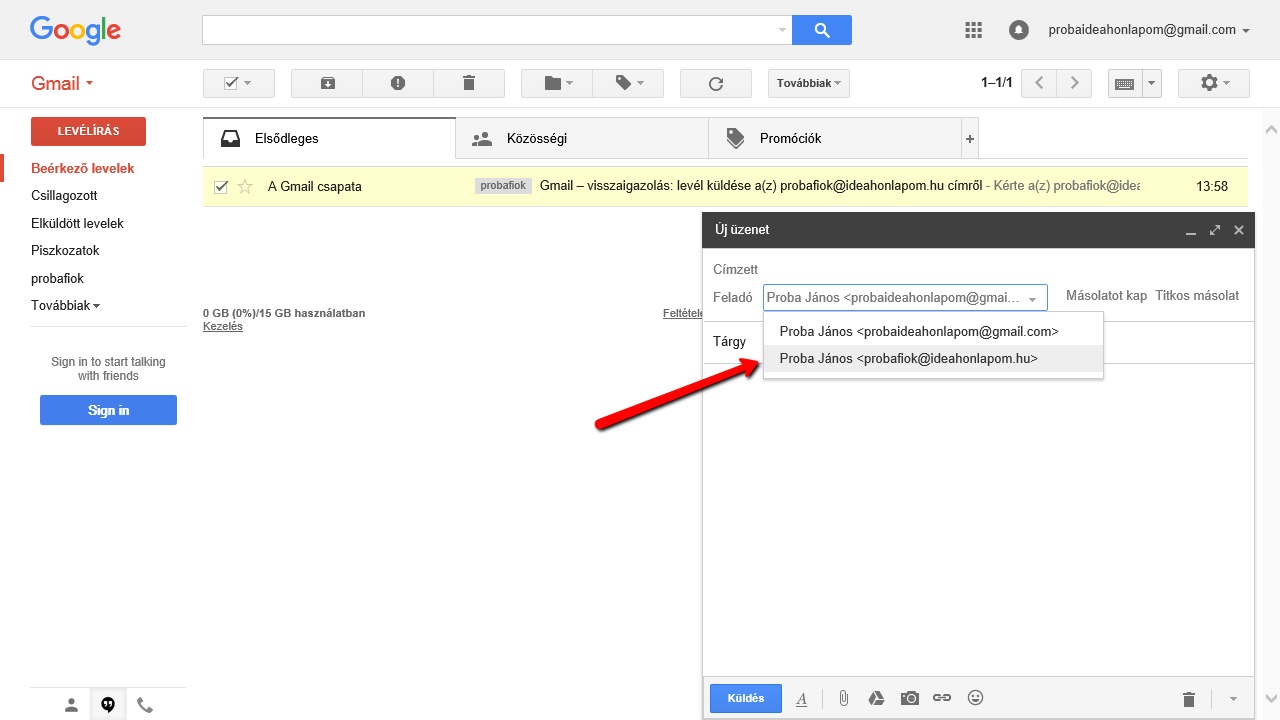Pop out compose window to full screen

(1214, 230)
